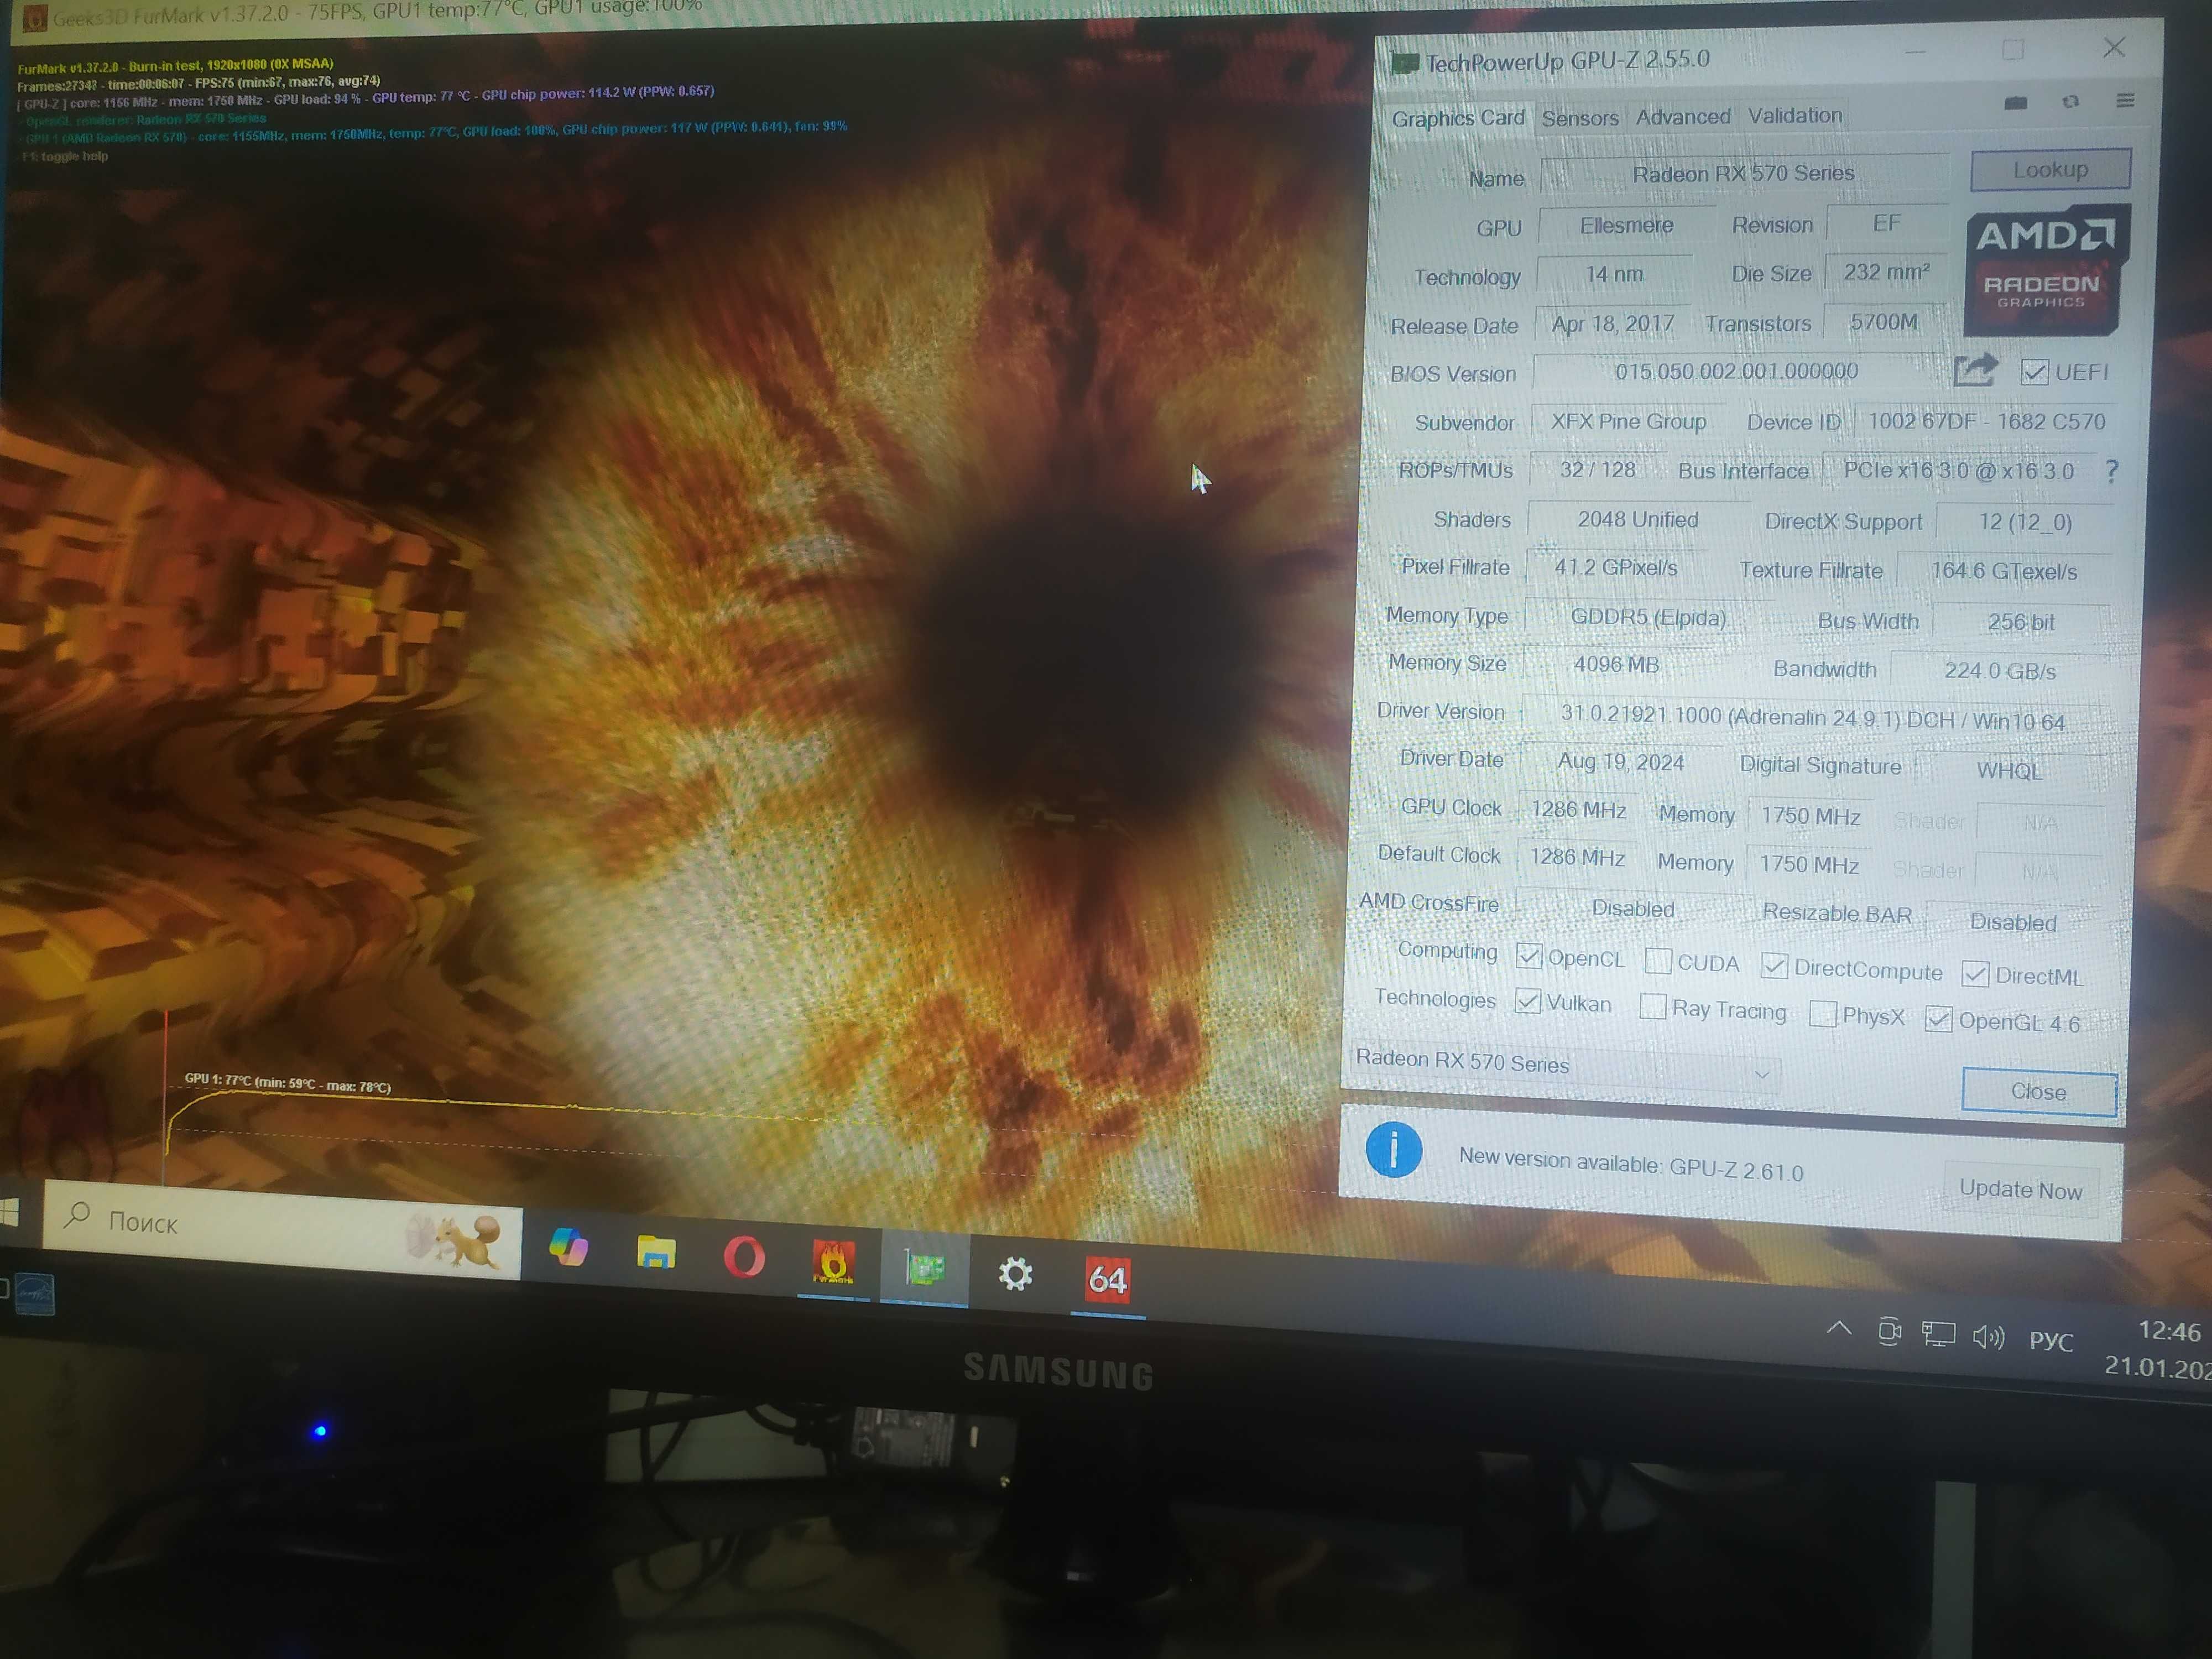The image size is (2212, 1659).
Task: Open Settings gear in taskbar
Action: (x=1015, y=1274)
